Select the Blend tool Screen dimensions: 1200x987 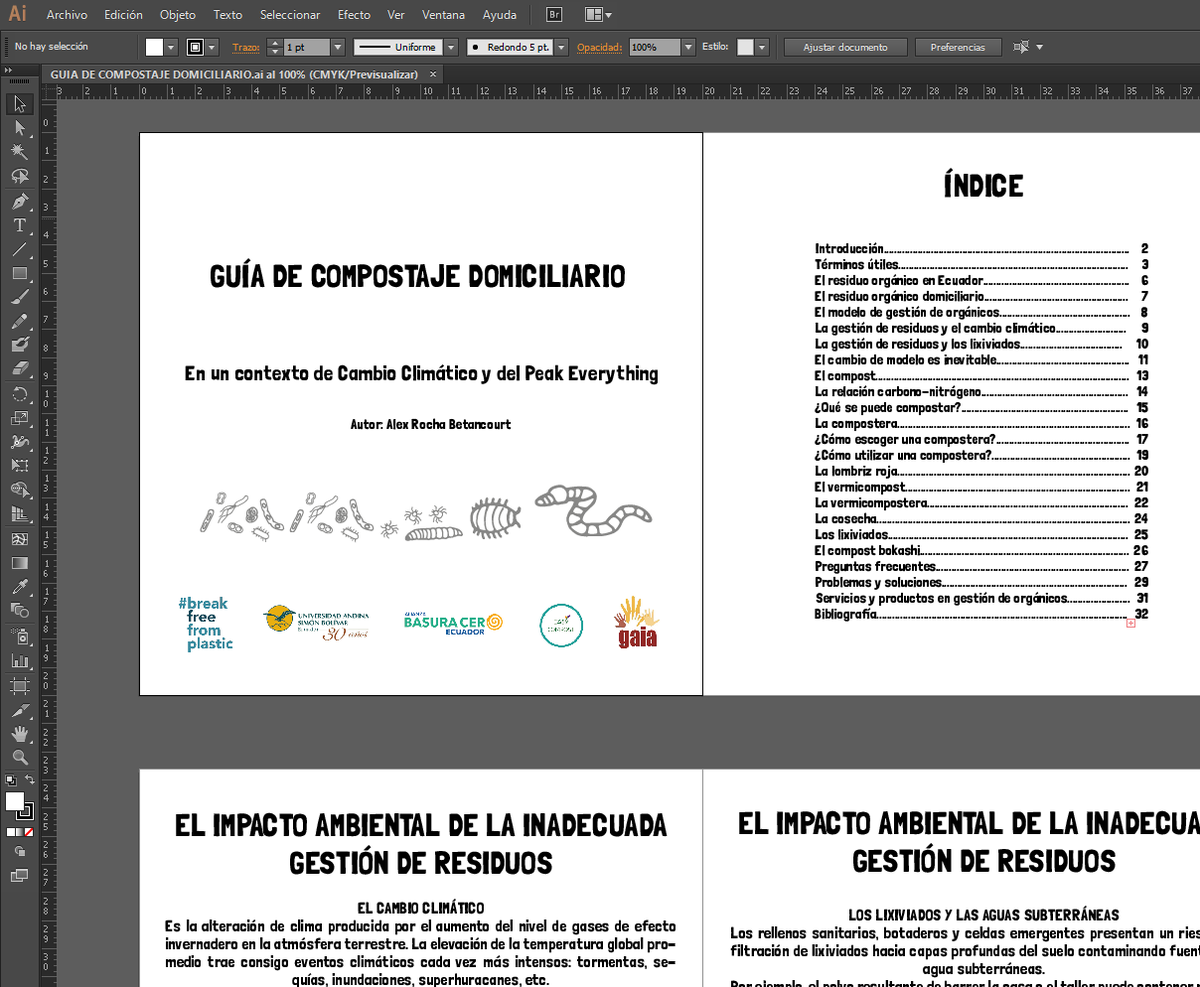19,610
